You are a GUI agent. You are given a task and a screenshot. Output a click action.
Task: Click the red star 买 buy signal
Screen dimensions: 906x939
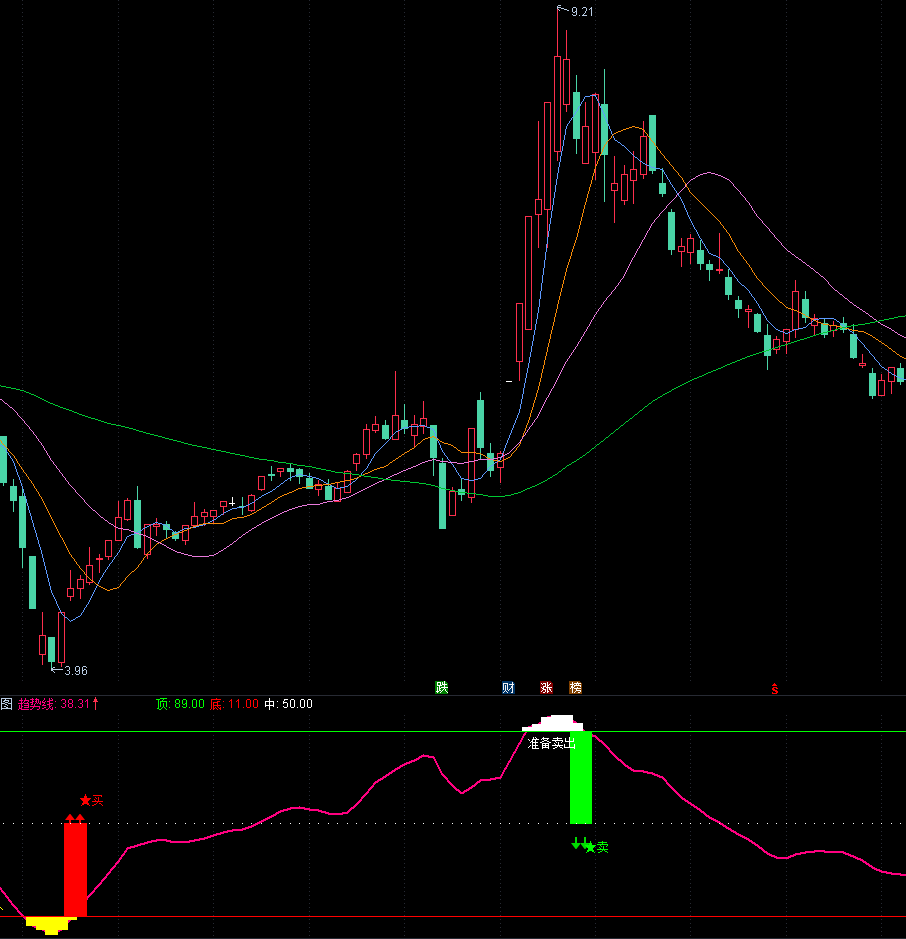point(91,800)
